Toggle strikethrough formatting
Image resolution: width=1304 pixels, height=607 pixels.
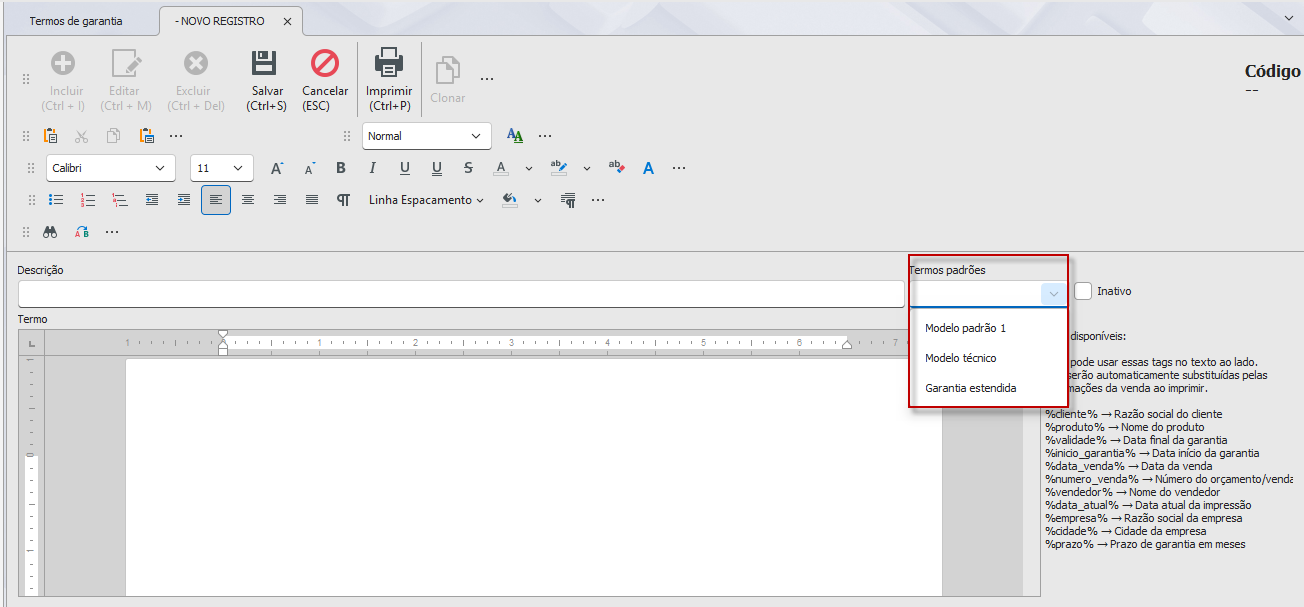point(468,168)
